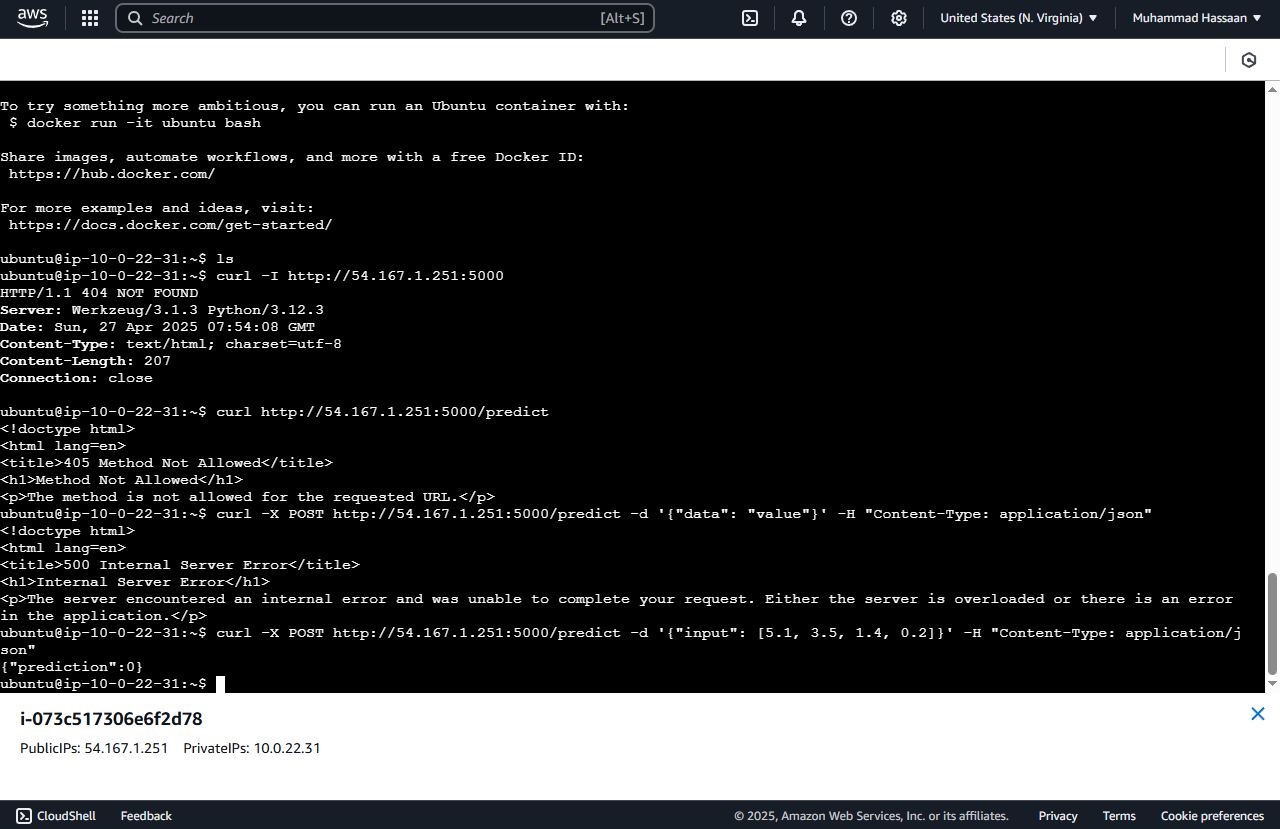Click the terminal scrollbar thumb

pos(1273,623)
